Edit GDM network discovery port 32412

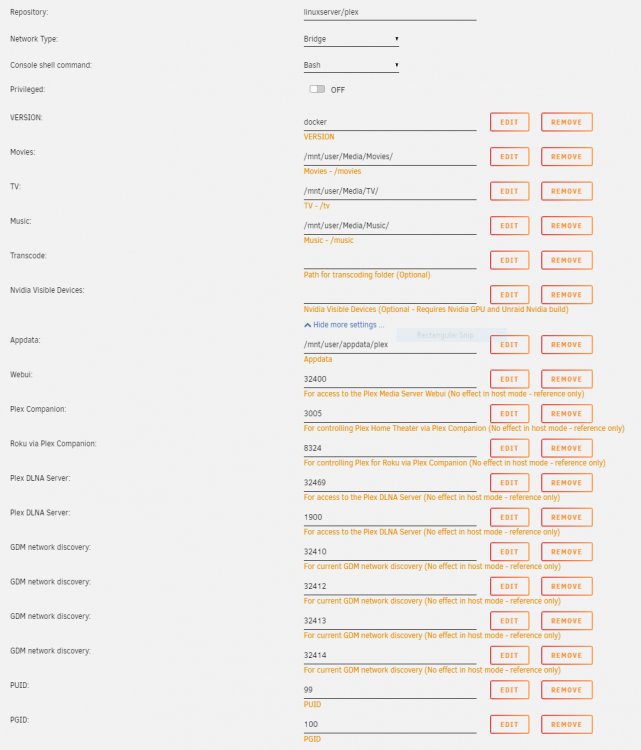(x=509, y=586)
